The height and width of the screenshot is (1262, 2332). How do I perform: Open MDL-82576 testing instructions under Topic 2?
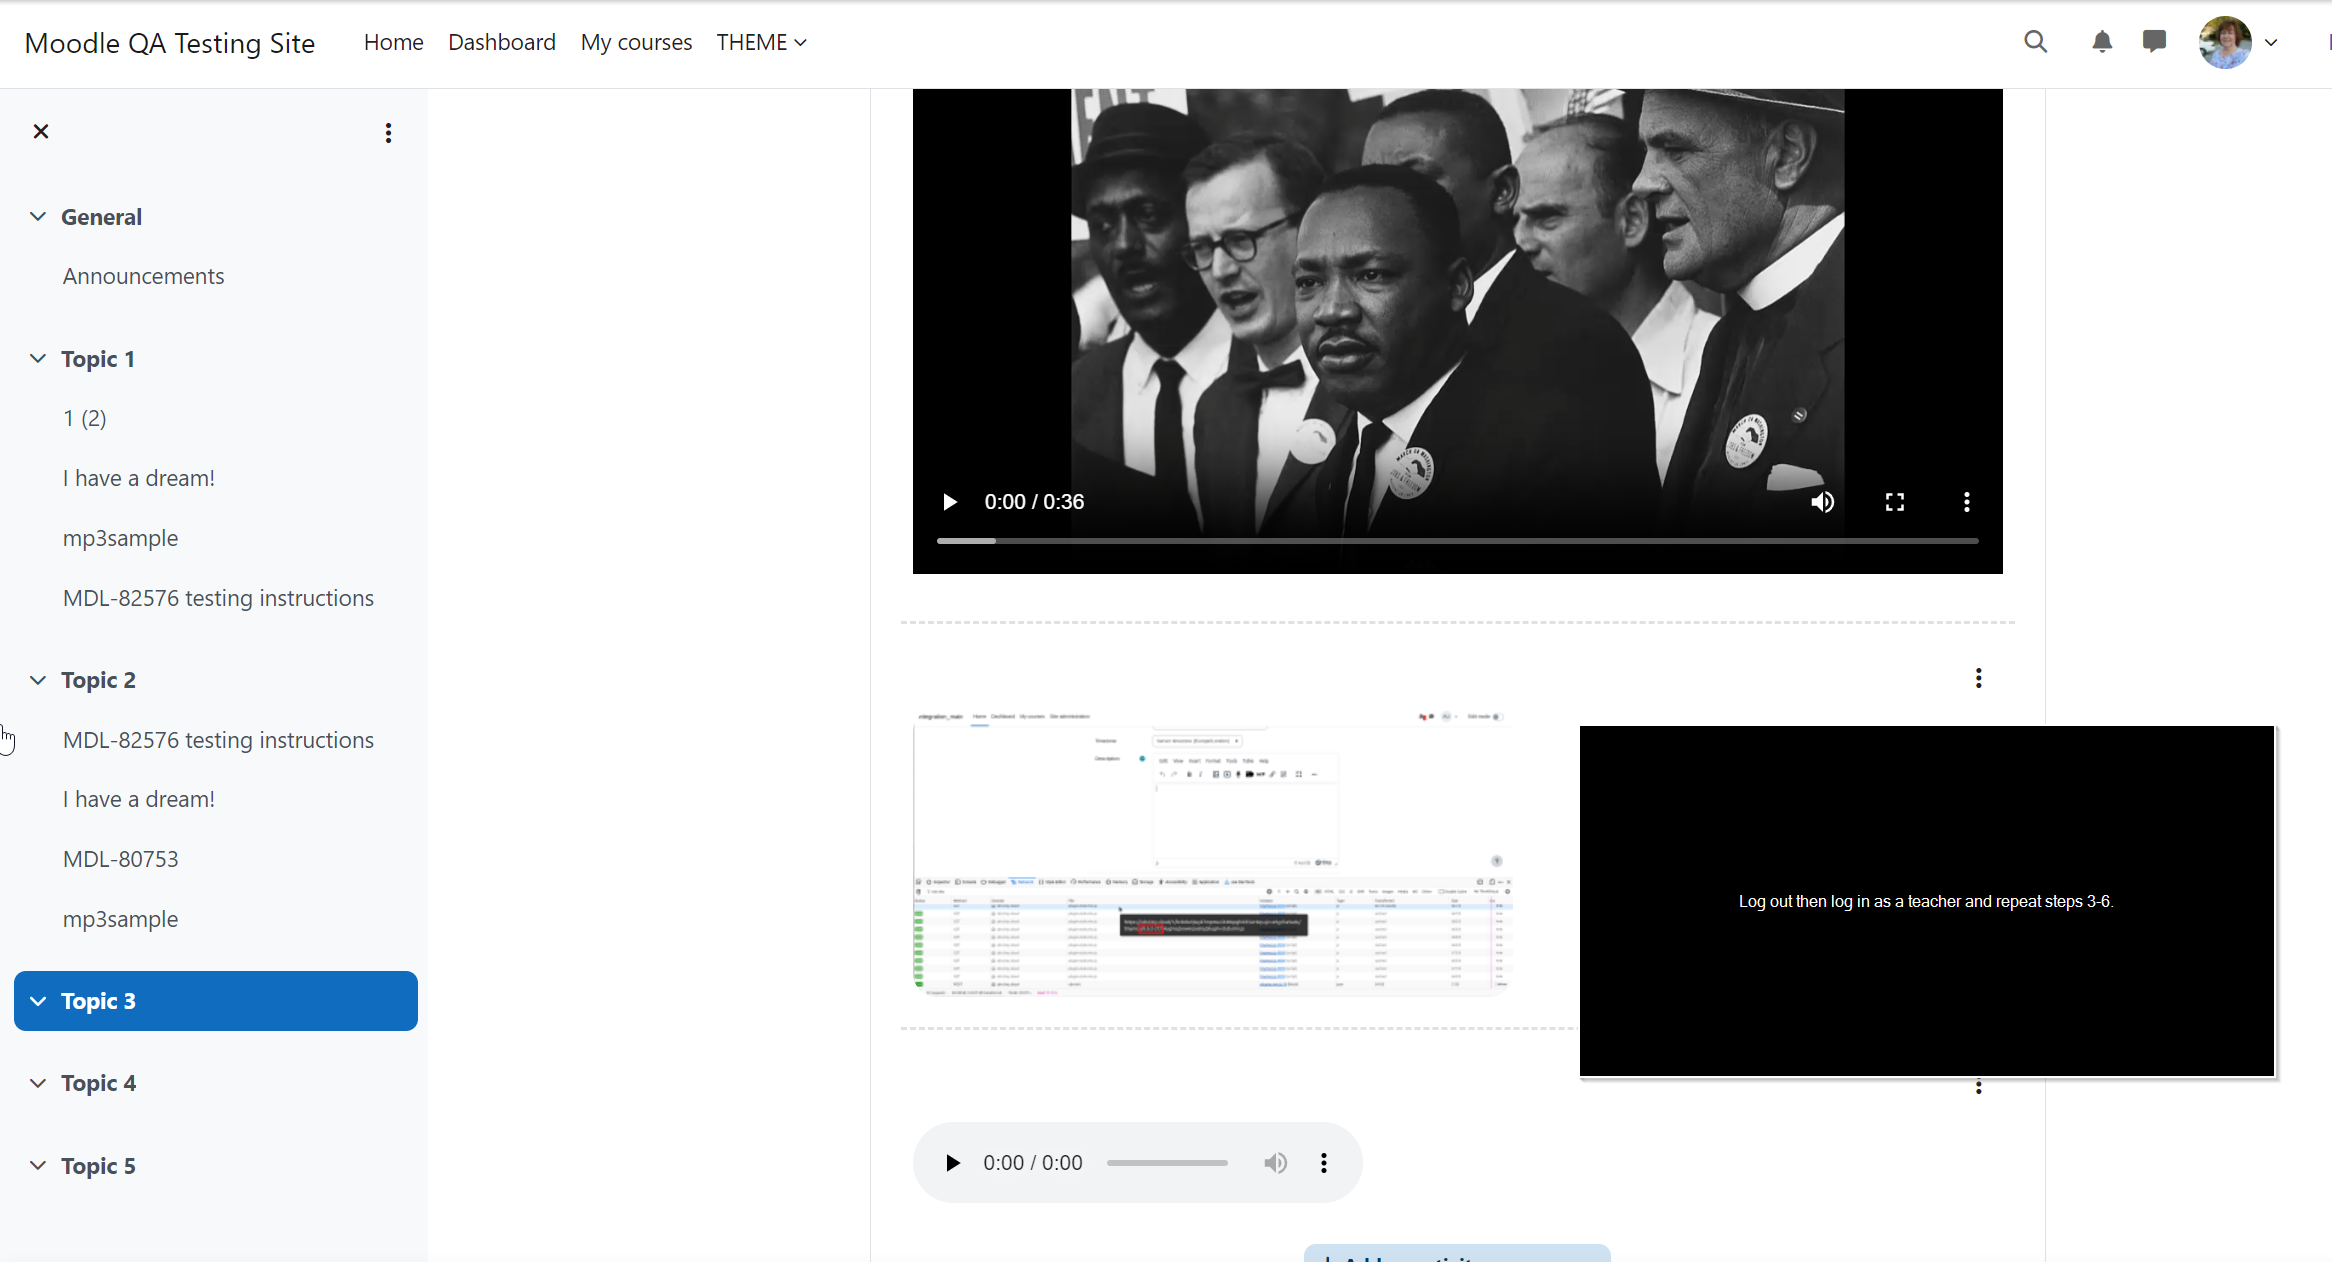[x=218, y=740]
